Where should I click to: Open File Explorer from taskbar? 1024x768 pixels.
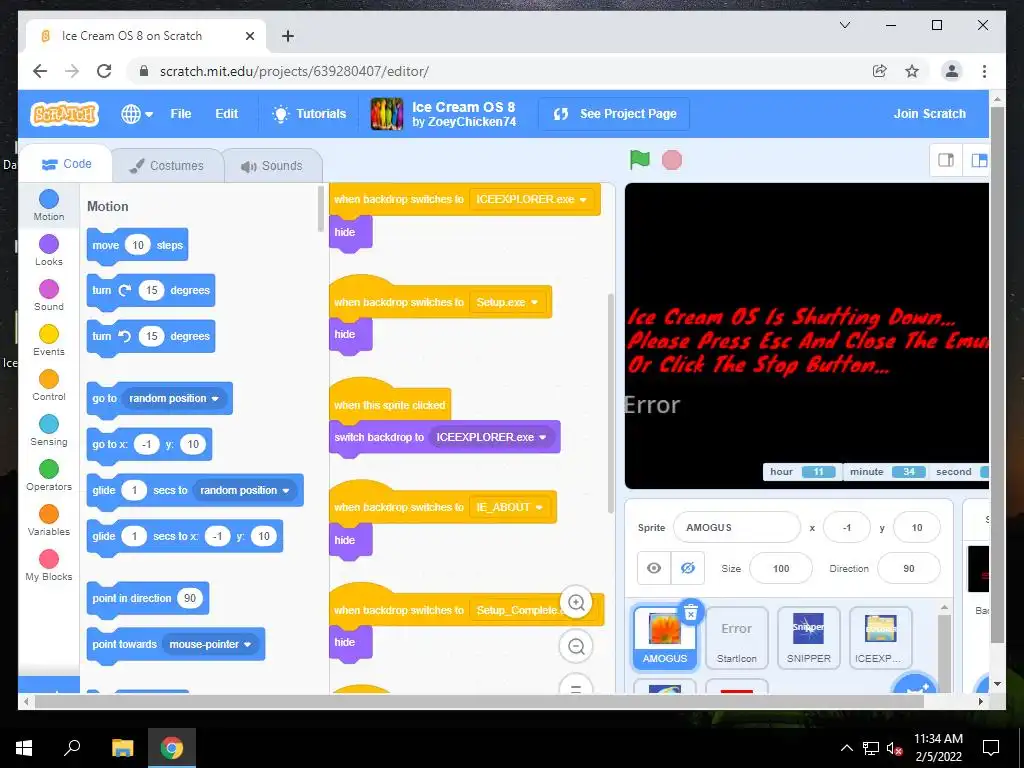122,748
